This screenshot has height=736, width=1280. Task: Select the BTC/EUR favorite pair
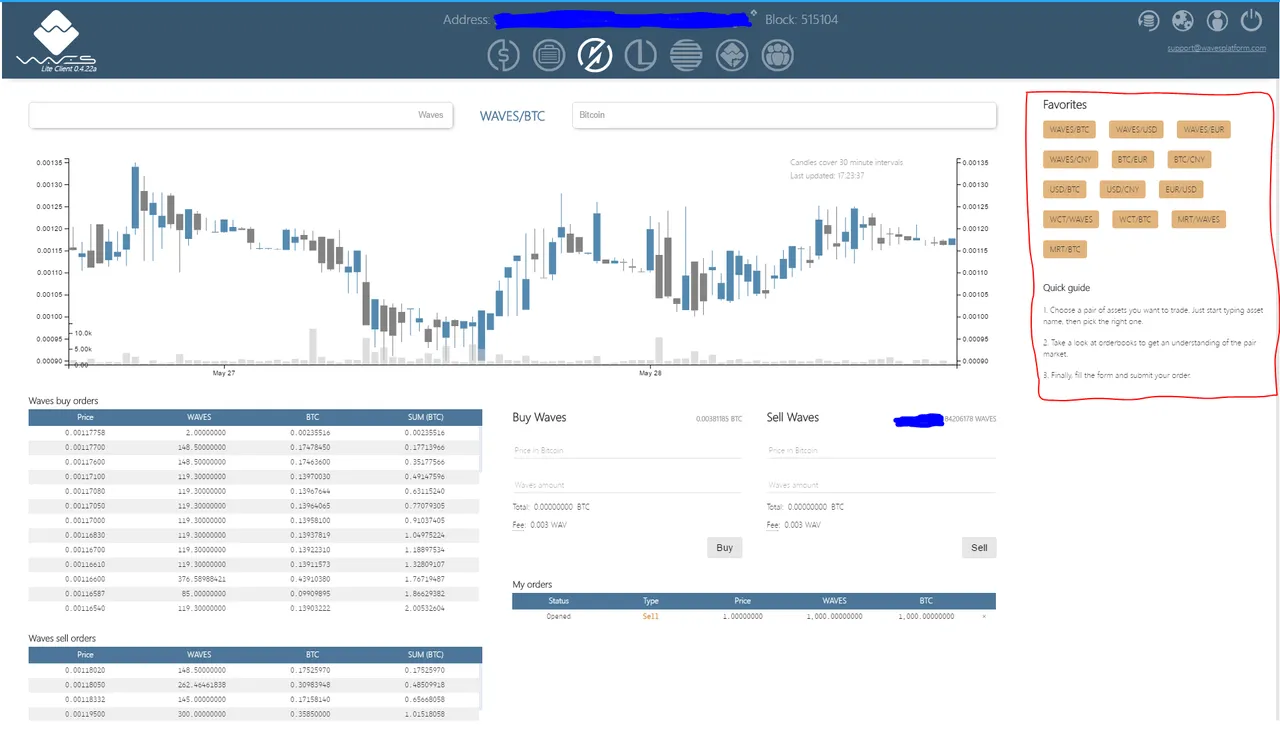[1133, 159]
